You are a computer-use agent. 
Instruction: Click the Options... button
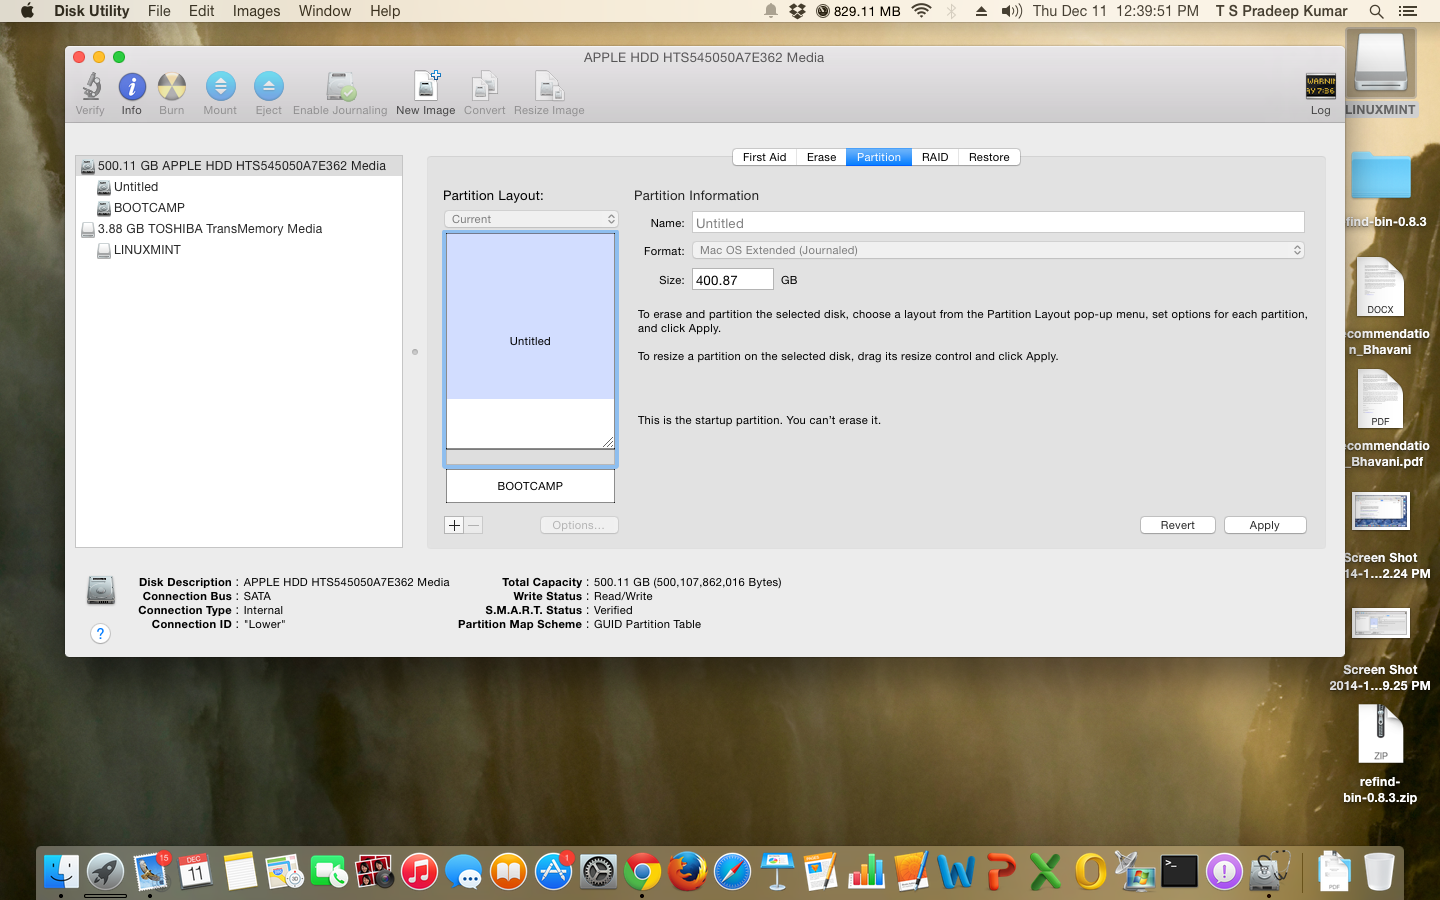pyautogui.click(x=579, y=525)
